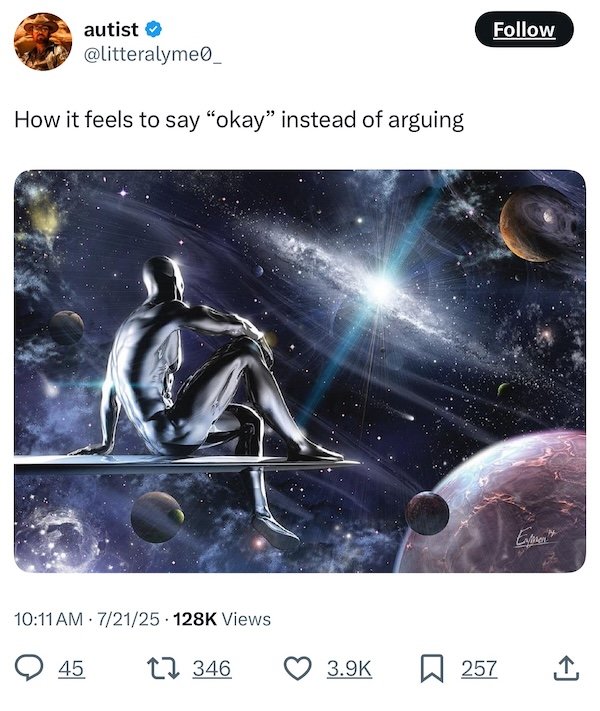Click the reply count 45
600x711 pixels.
coord(69,668)
